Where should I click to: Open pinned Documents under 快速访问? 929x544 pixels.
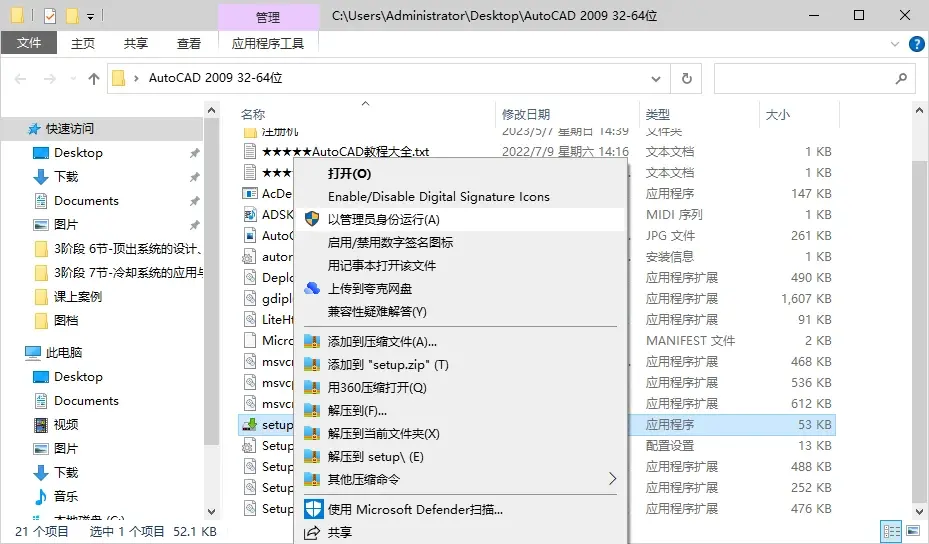[87, 201]
